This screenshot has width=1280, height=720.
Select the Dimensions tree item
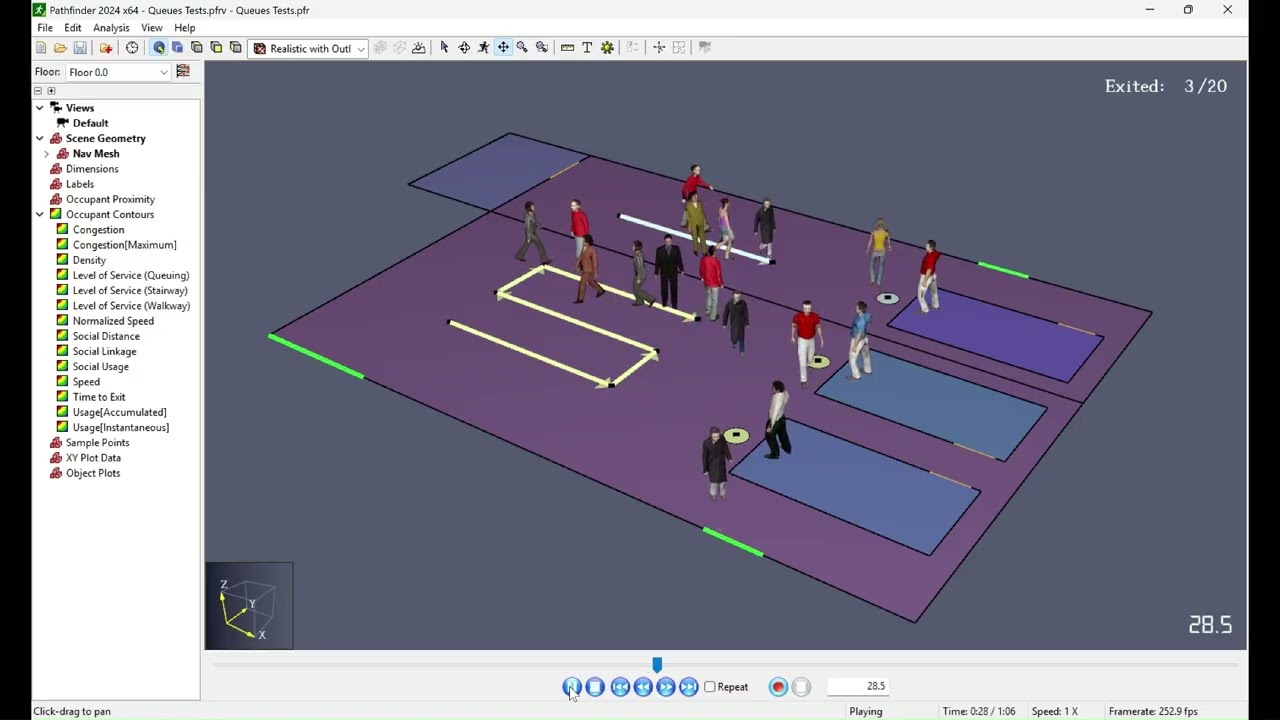coord(92,169)
